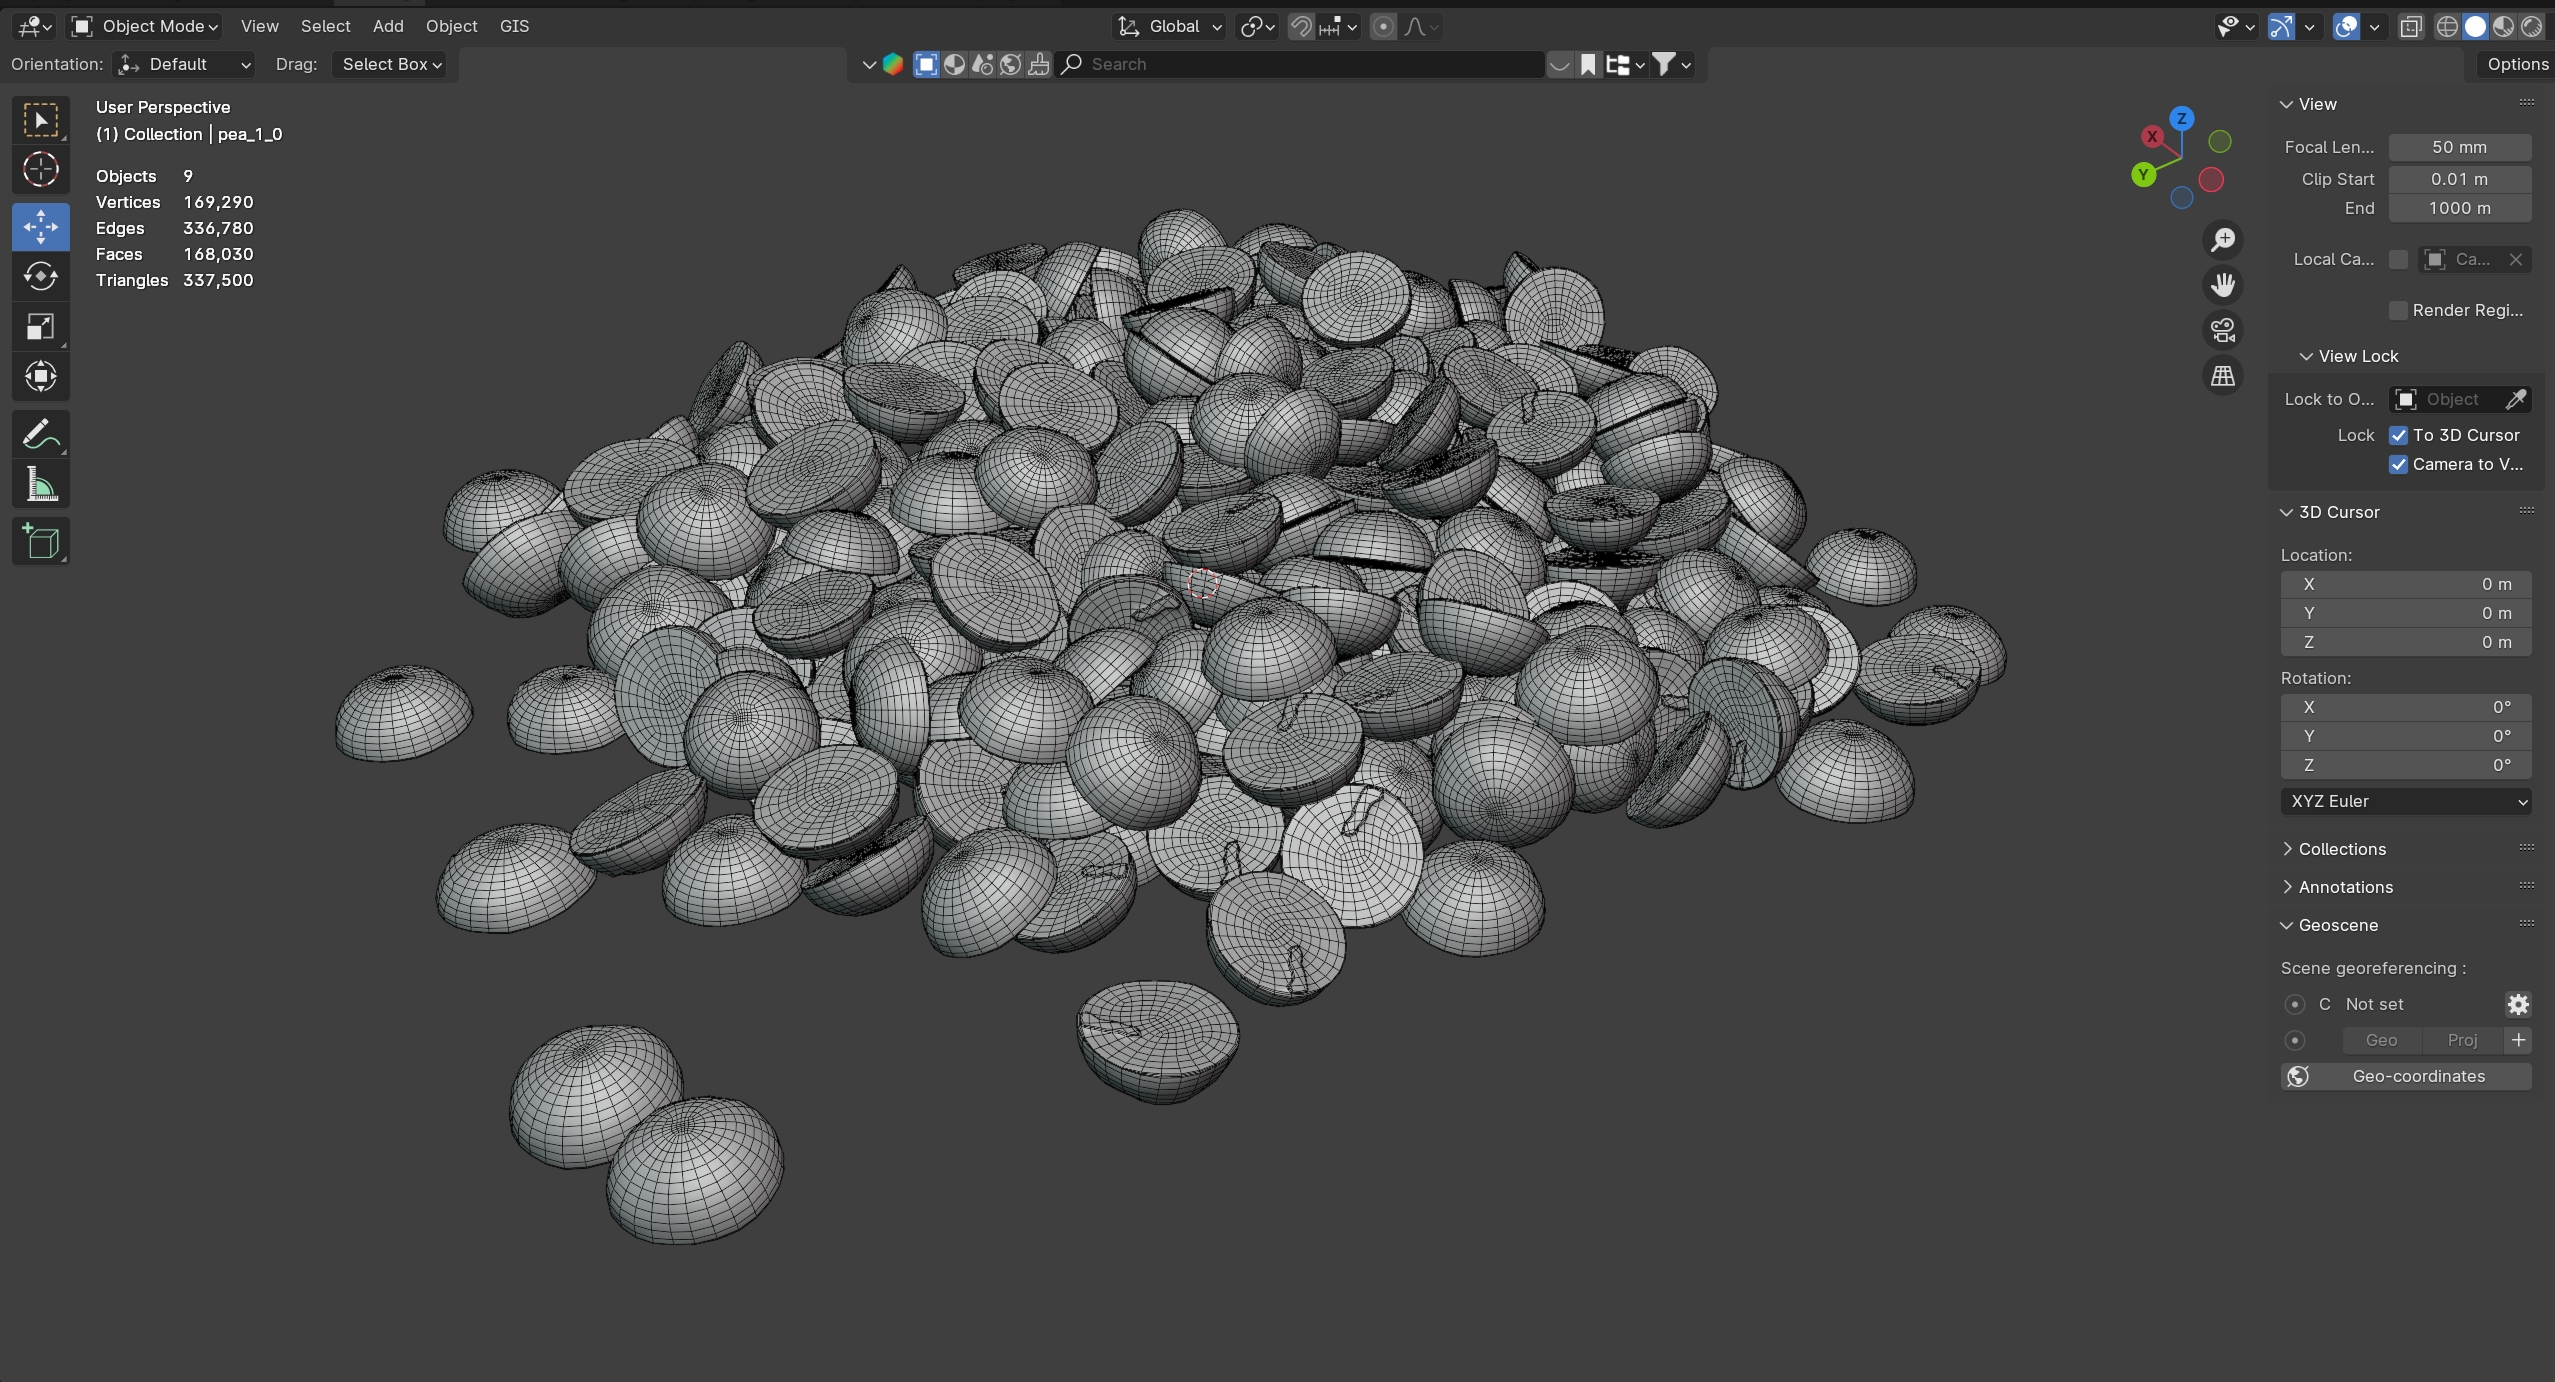Screen dimensions: 2555x1382
Task: Click the Options button
Action: click(2517, 64)
